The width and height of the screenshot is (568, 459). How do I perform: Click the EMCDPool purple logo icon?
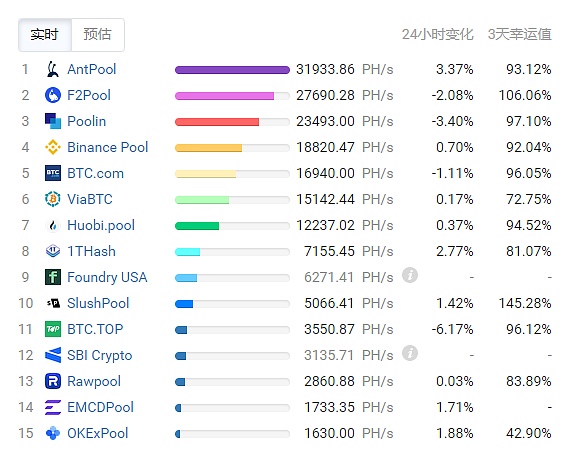click(x=53, y=407)
